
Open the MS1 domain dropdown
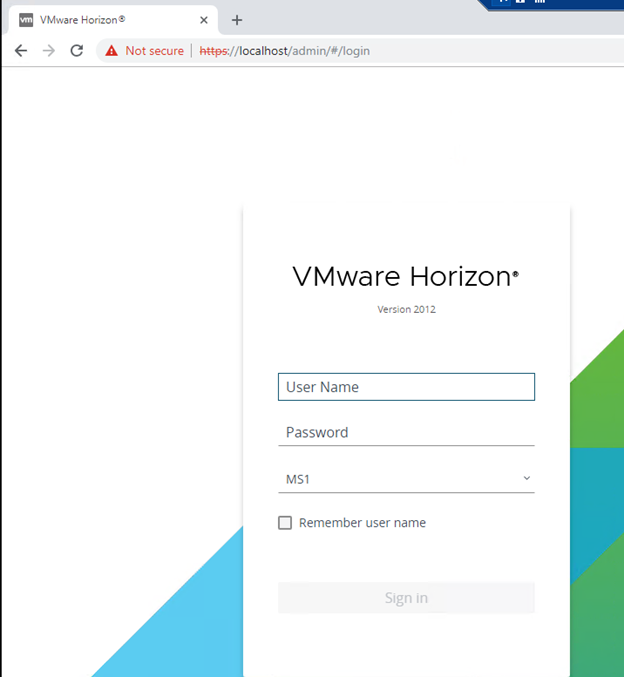[x=406, y=479]
